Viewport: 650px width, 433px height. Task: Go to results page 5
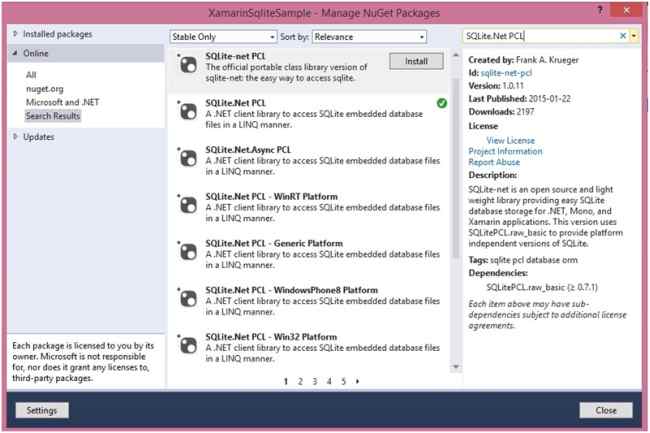click(343, 381)
